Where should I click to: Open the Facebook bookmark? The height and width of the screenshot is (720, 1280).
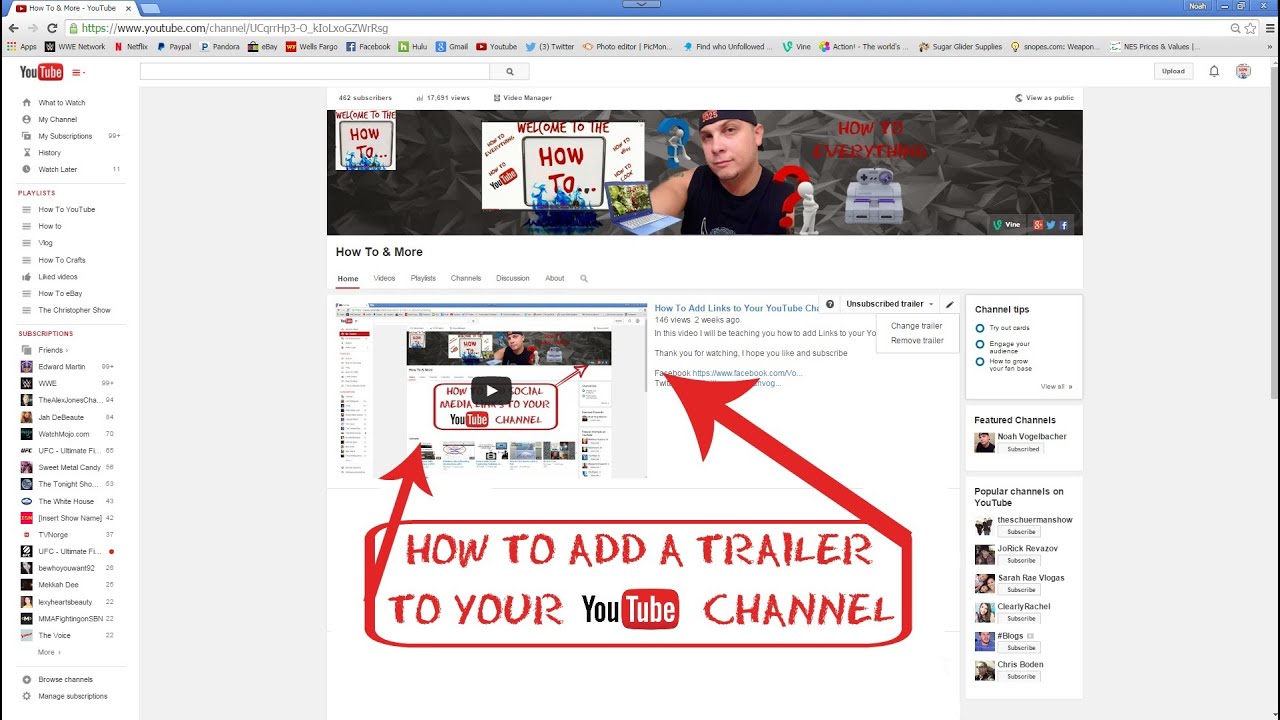[x=368, y=46]
